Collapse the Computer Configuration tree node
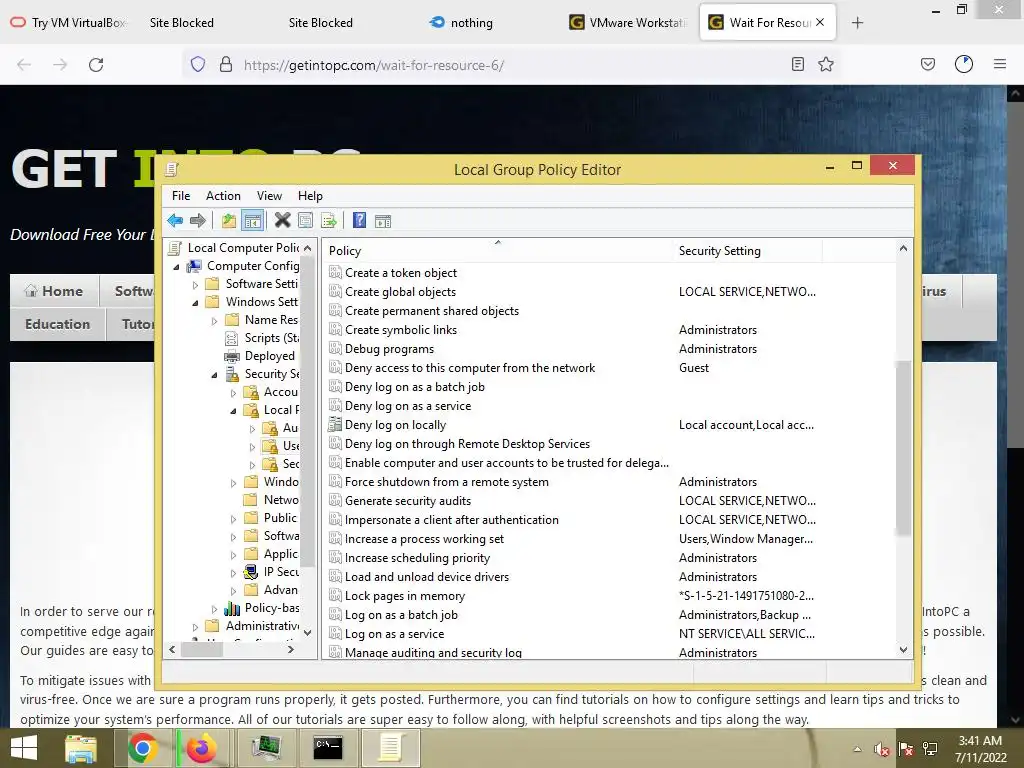Screen dimensions: 1024x768 tap(176, 267)
